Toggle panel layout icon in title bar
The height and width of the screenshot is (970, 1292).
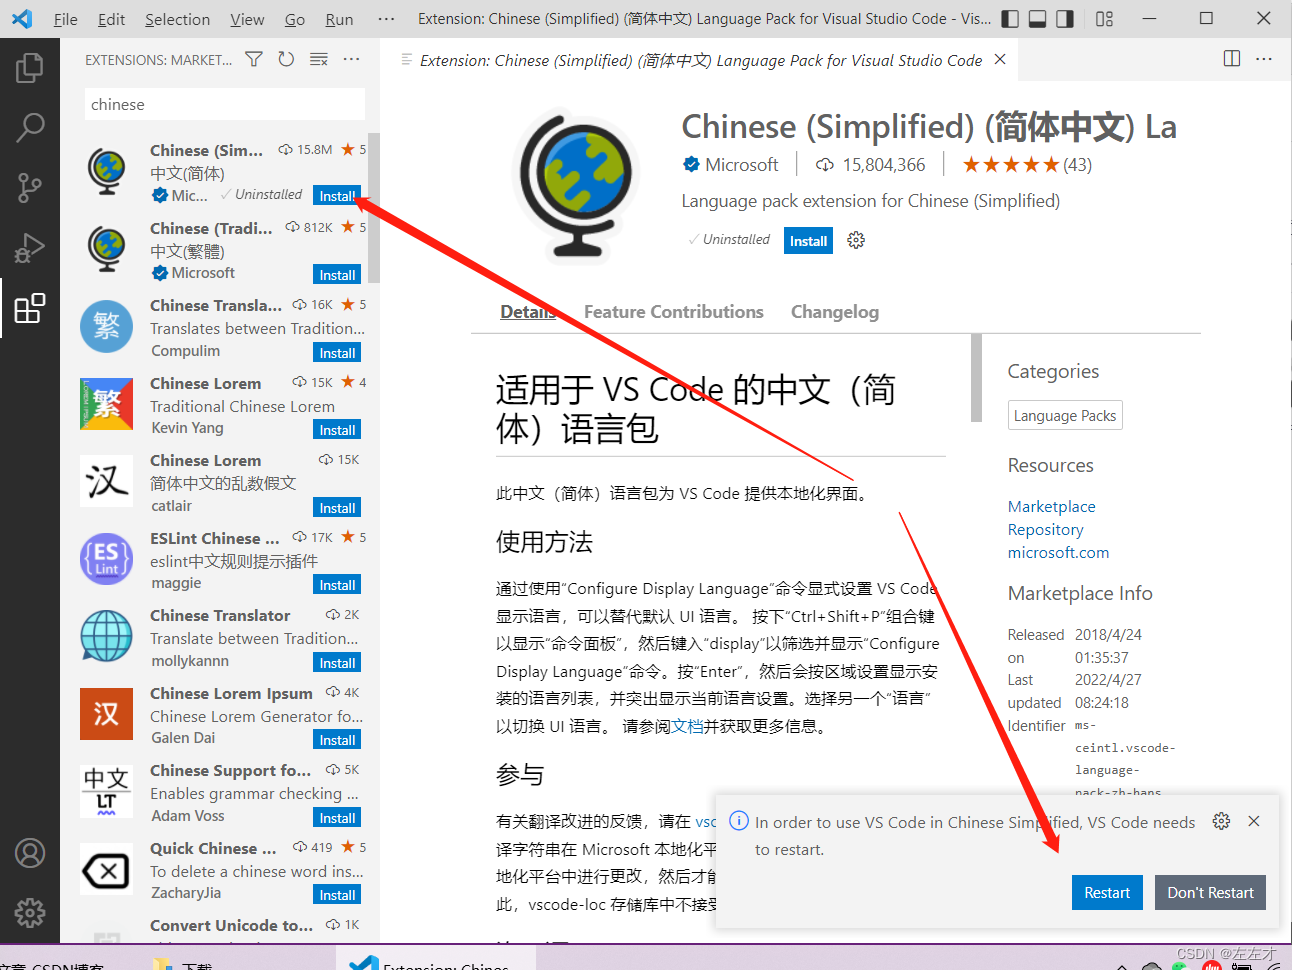[x=1038, y=18]
